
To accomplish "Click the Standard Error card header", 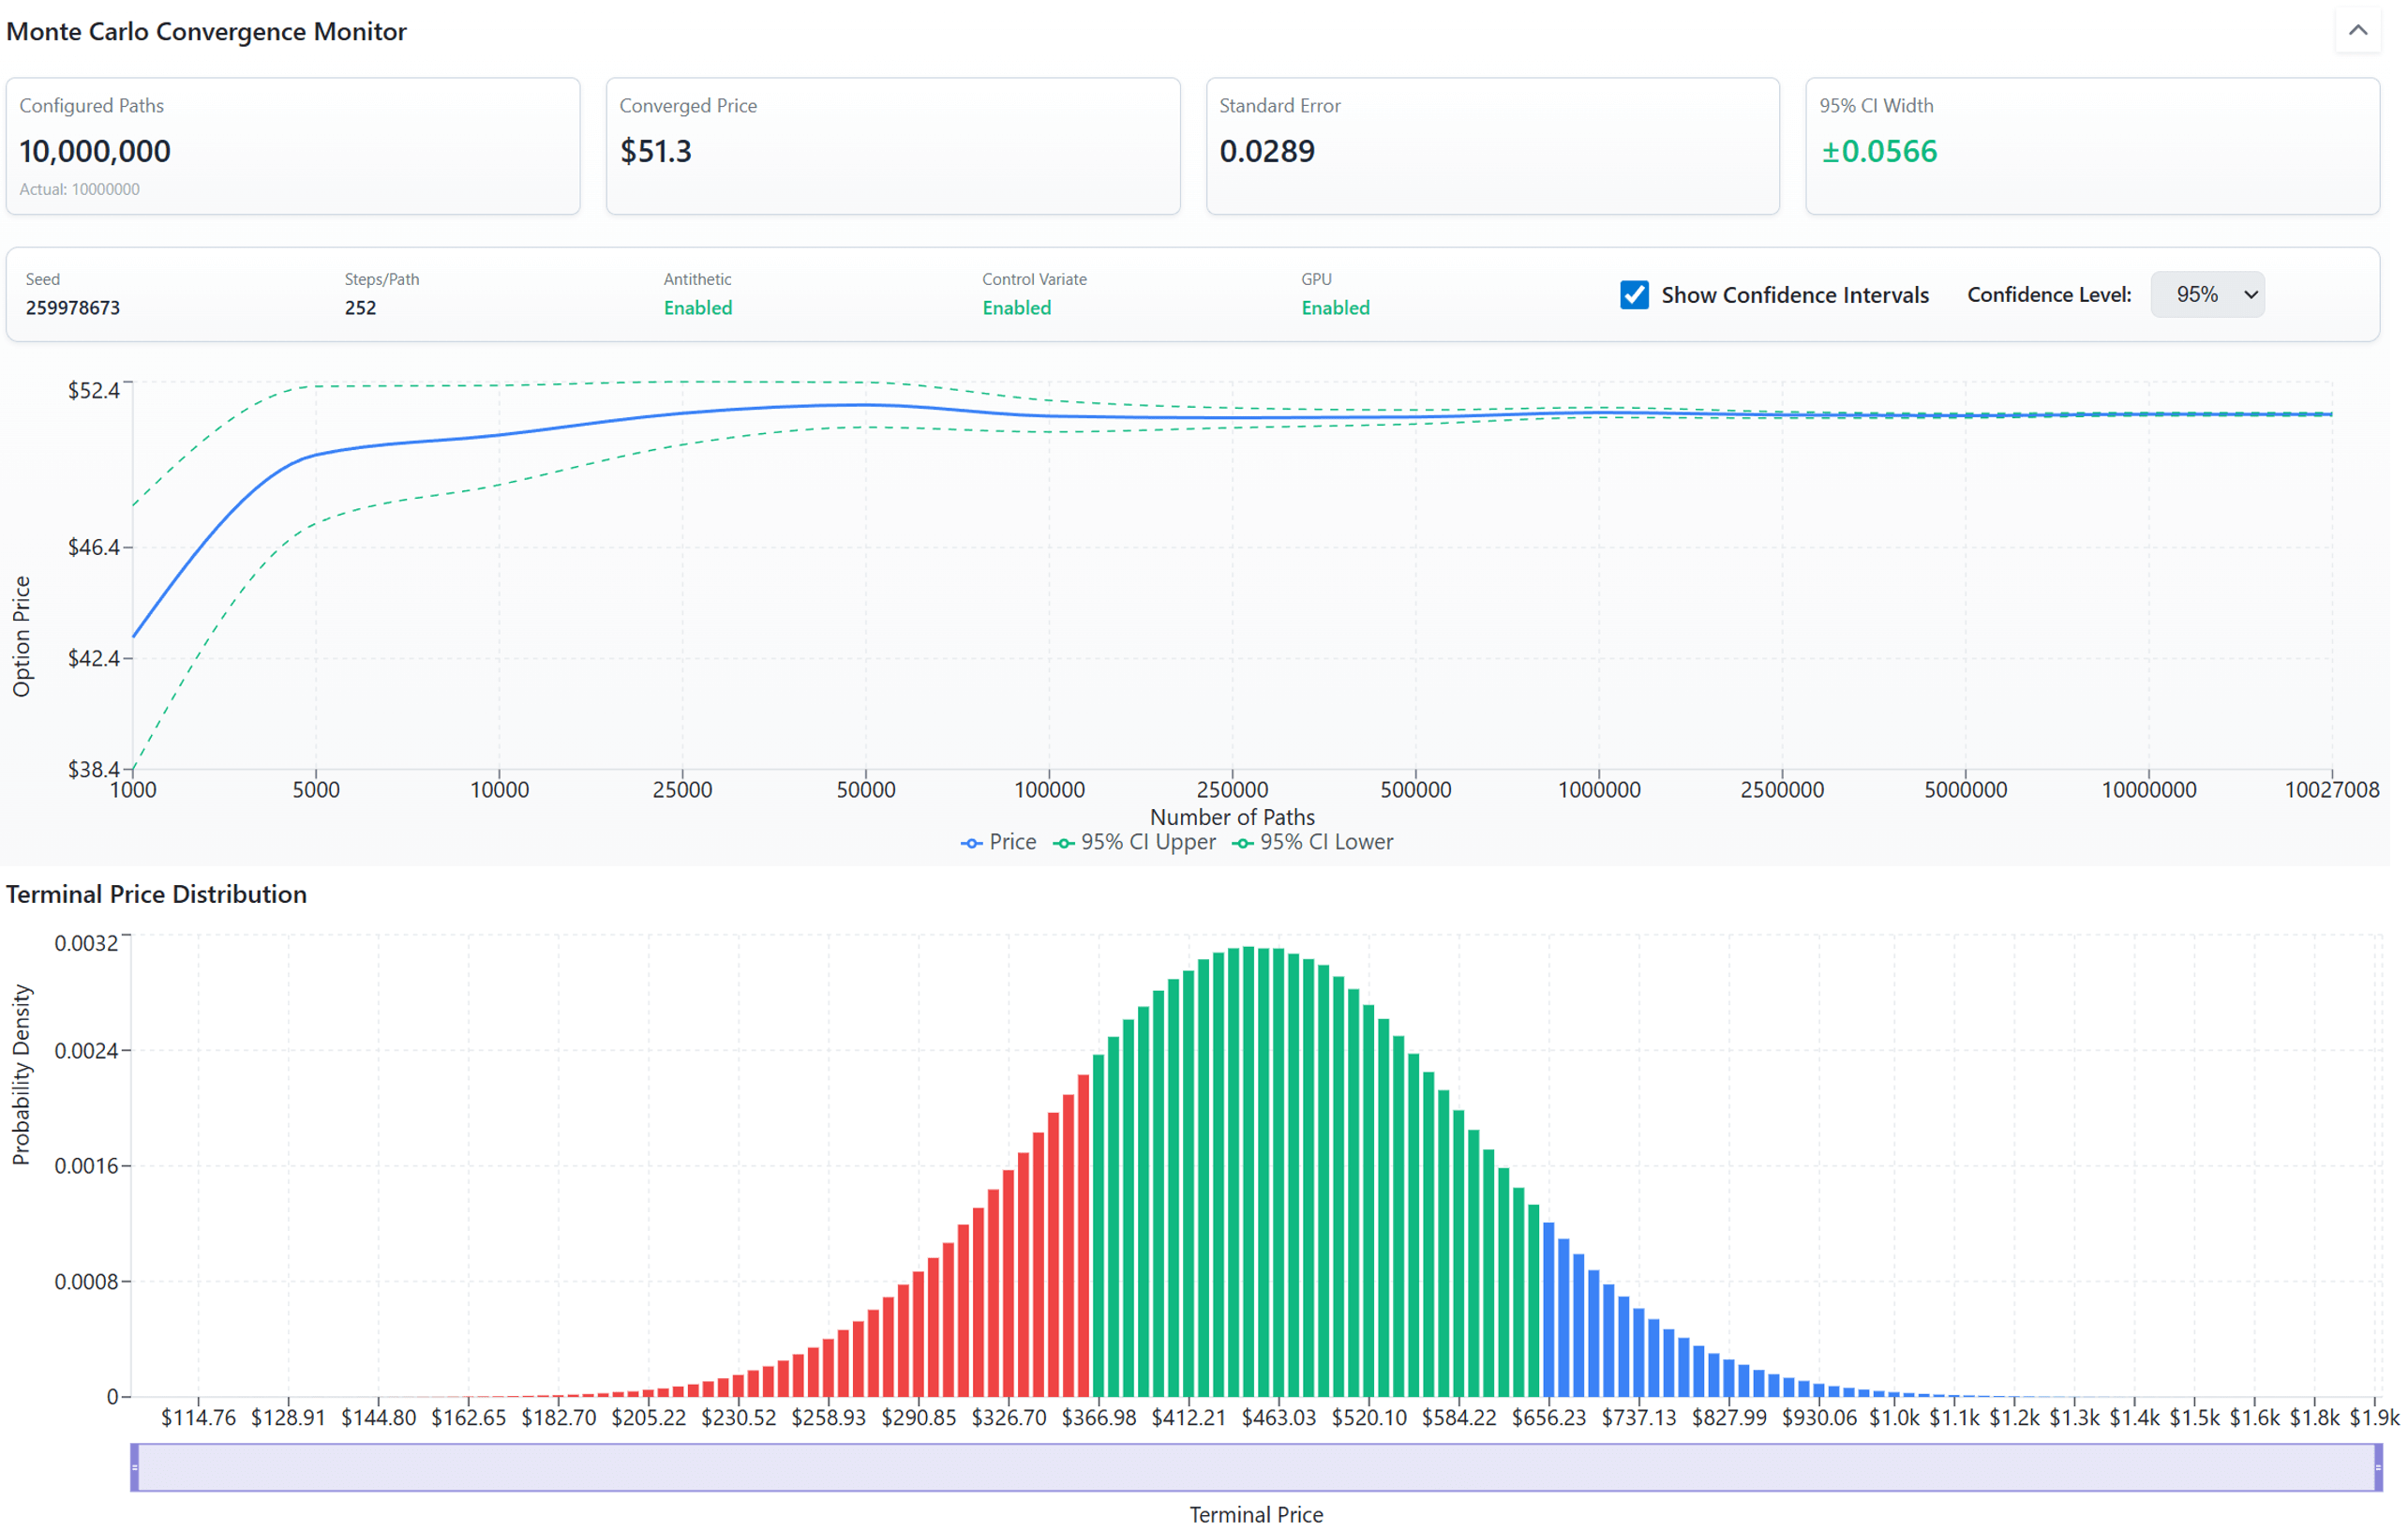I will [x=1279, y=105].
